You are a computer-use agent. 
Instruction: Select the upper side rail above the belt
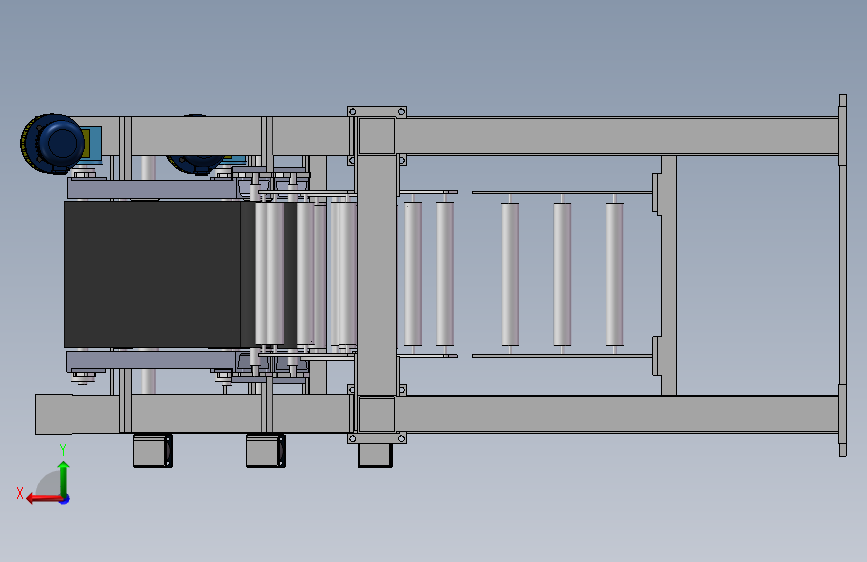click(153, 189)
